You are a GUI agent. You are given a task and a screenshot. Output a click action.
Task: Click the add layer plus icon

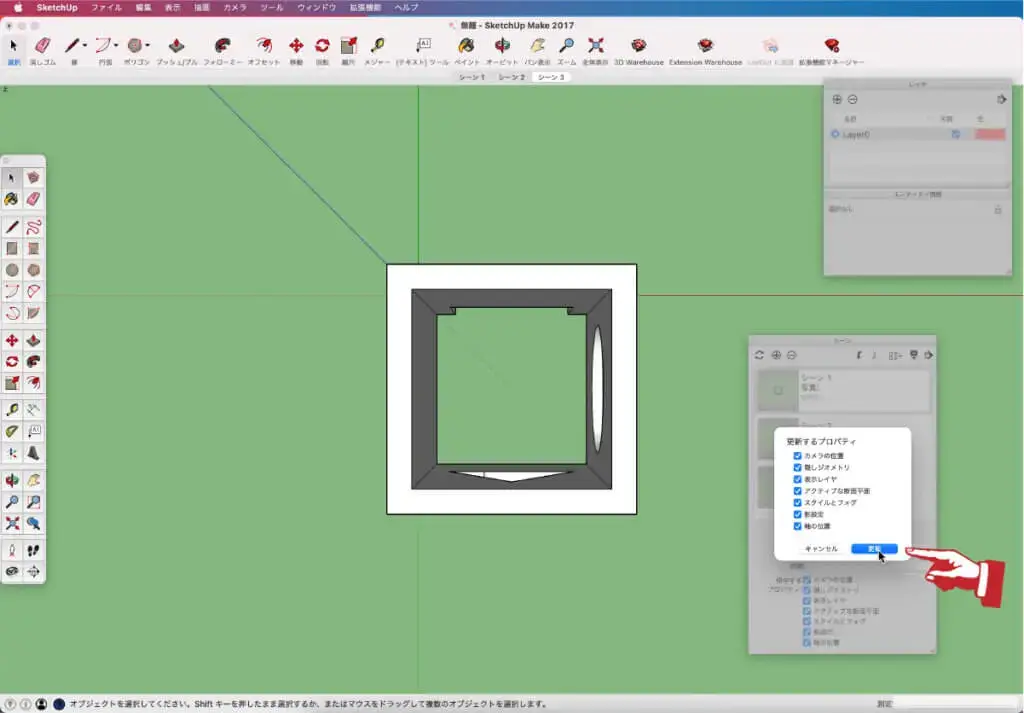click(x=838, y=99)
